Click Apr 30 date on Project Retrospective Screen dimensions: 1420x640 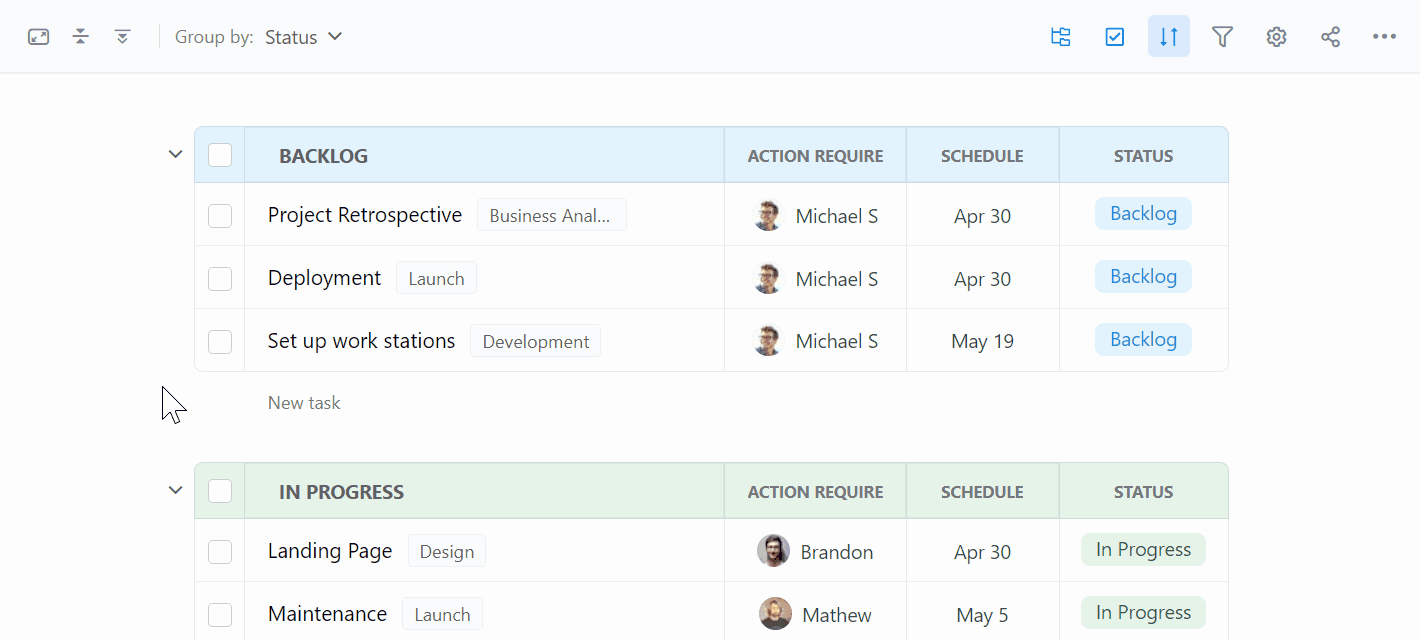982,216
